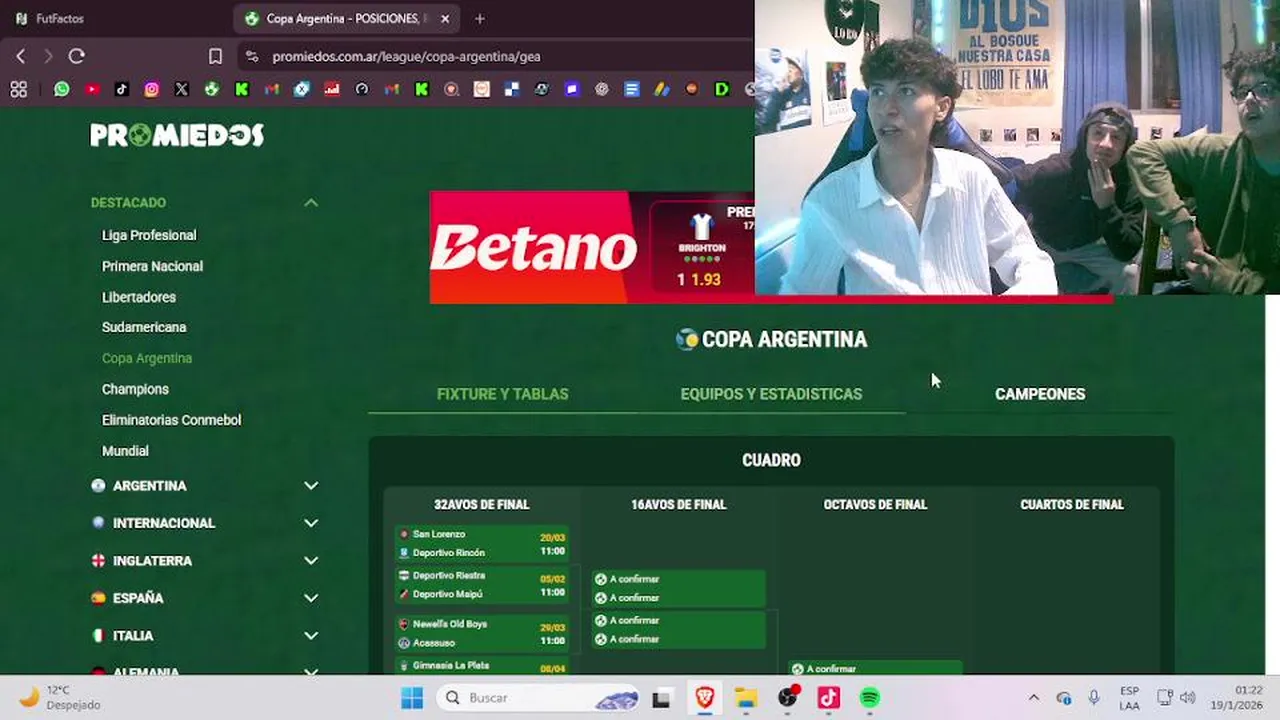View site information icon in address bar

tap(251, 57)
